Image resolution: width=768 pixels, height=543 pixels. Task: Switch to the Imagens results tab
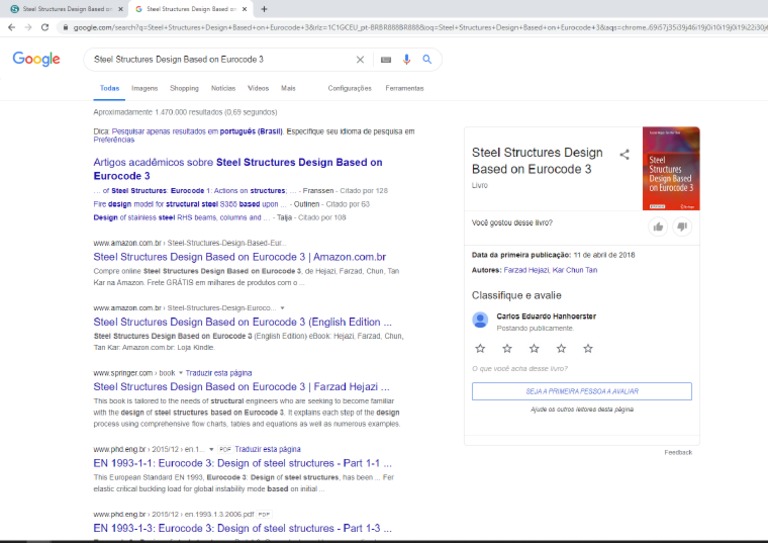coord(144,88)
